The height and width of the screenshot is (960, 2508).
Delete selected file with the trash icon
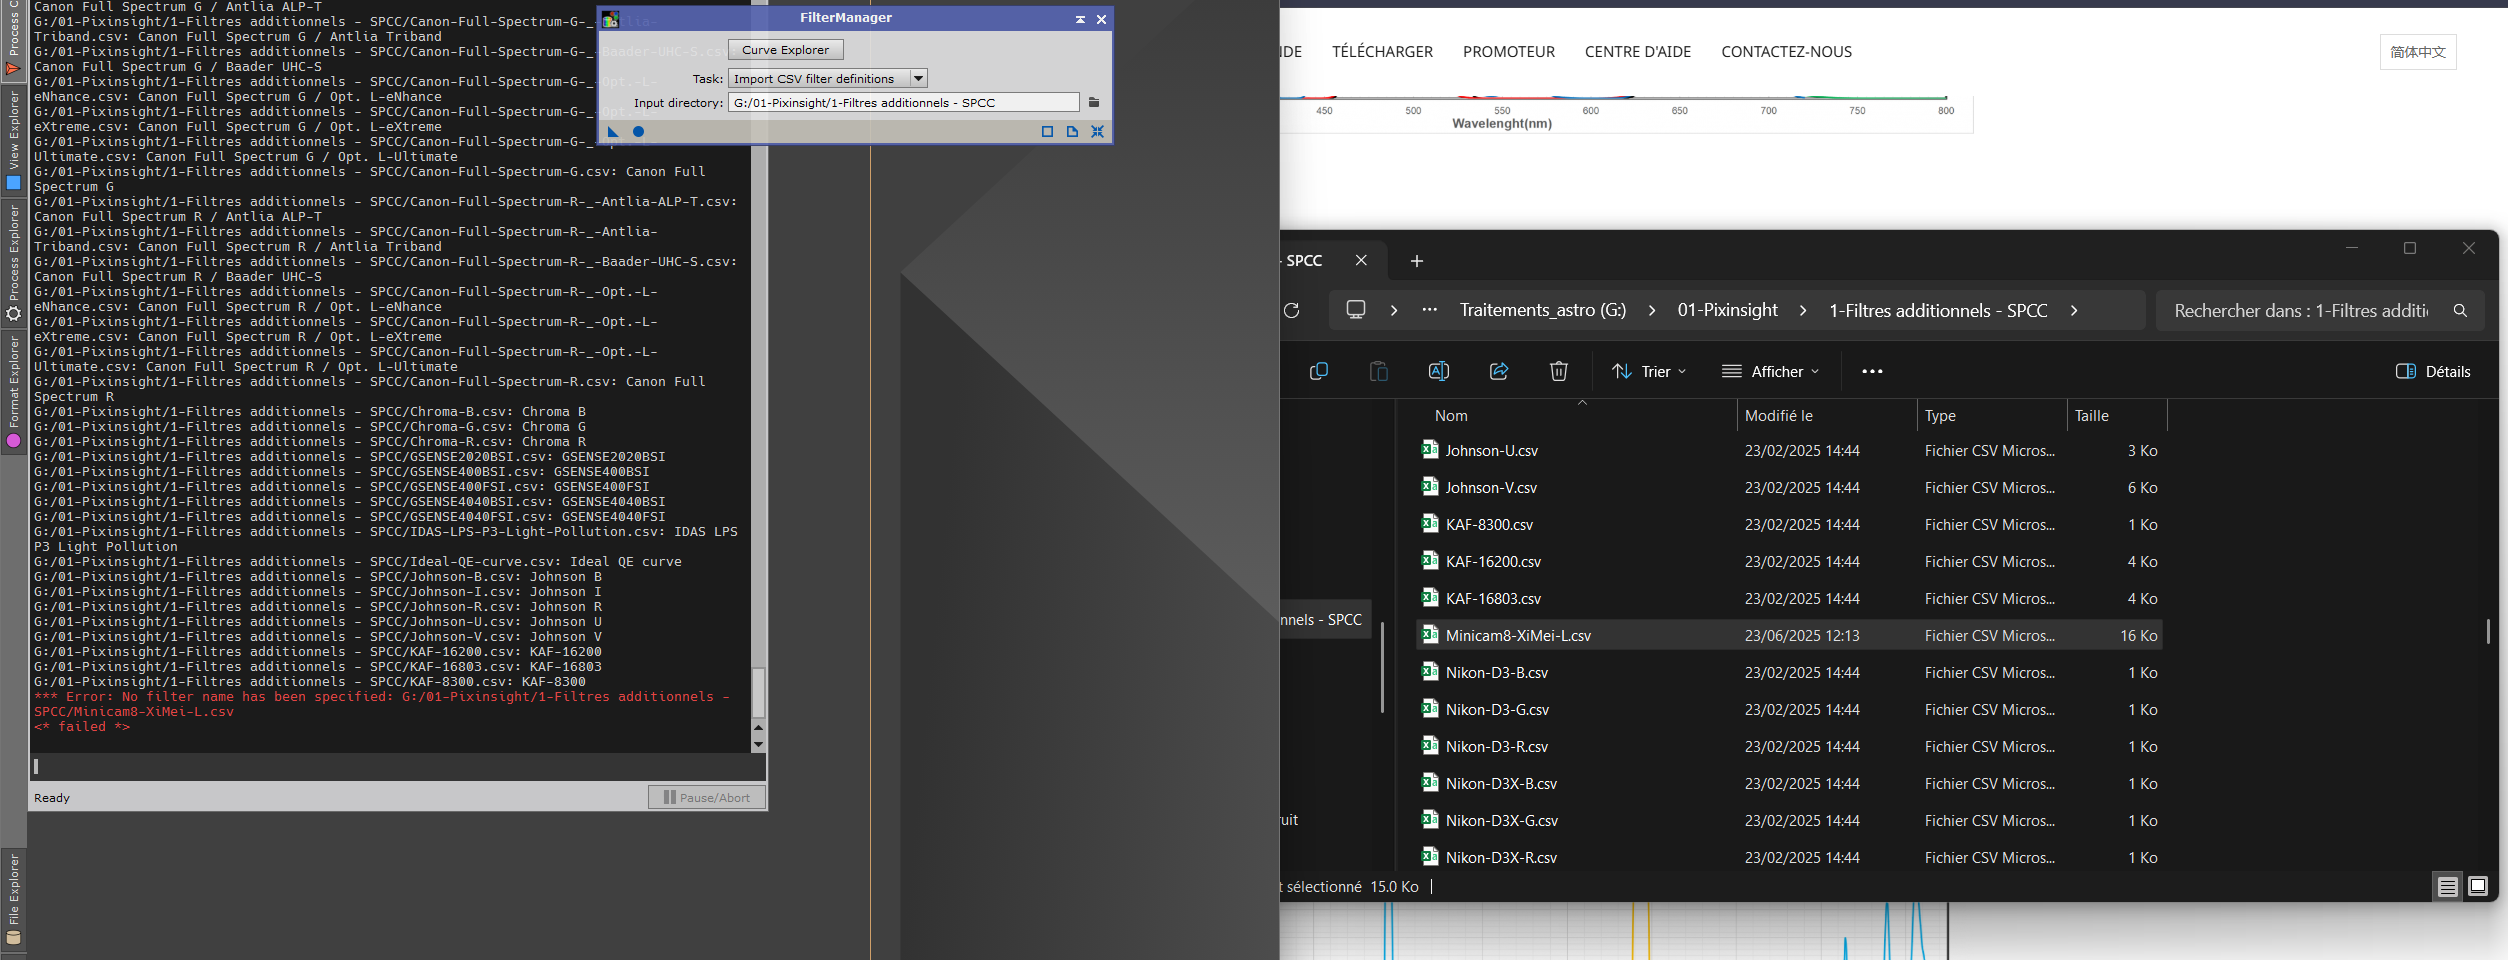1559,371
